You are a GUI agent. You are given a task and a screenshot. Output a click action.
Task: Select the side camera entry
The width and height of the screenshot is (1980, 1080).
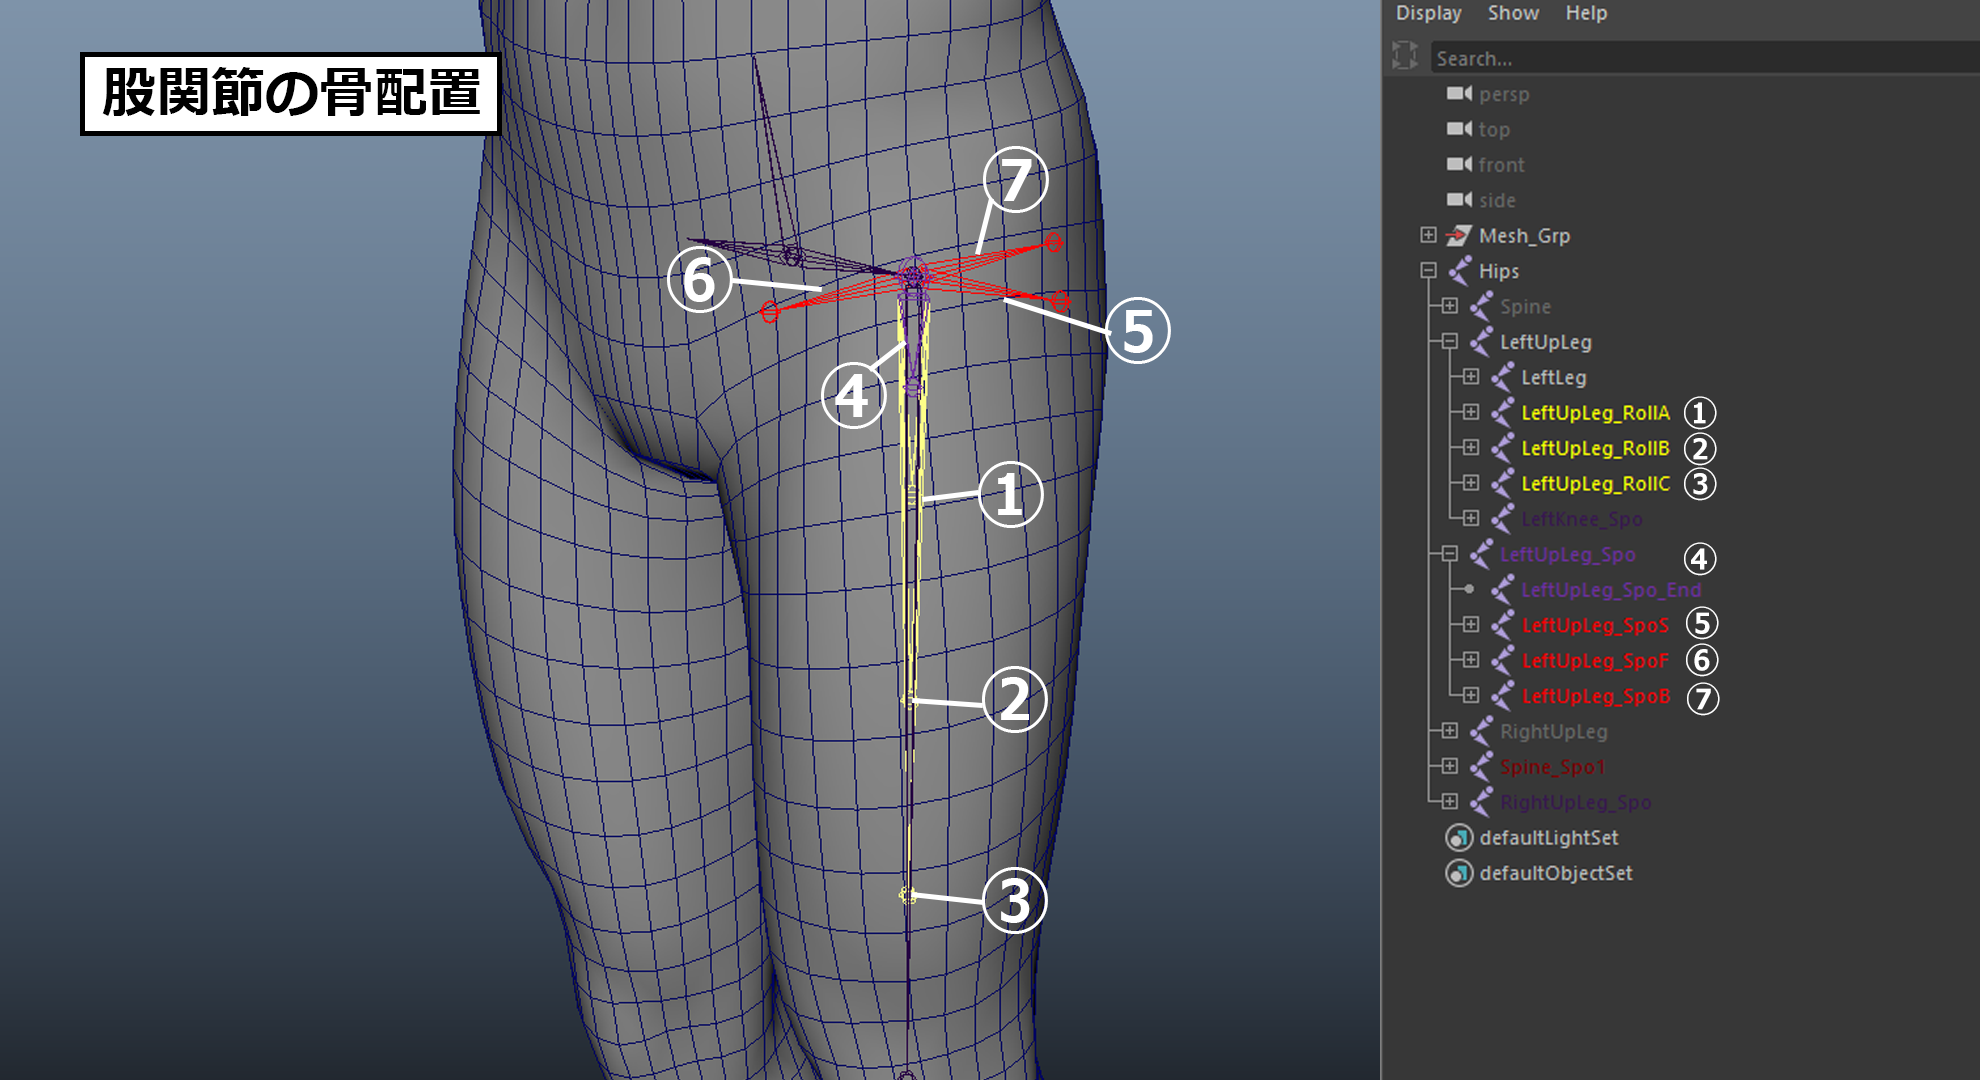tap(1497, 201)
